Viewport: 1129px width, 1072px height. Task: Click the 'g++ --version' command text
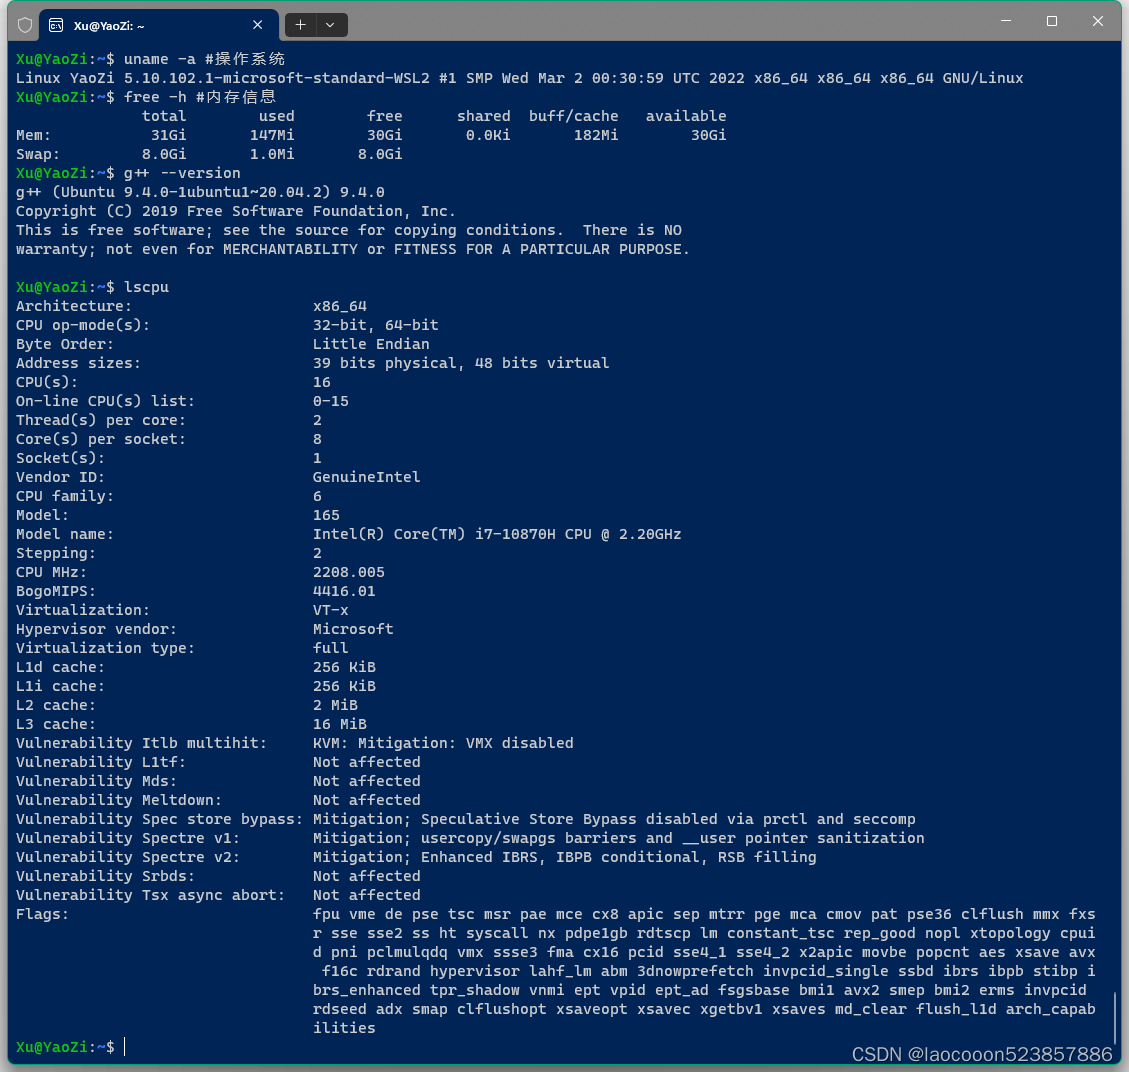(x=182, y=174)
